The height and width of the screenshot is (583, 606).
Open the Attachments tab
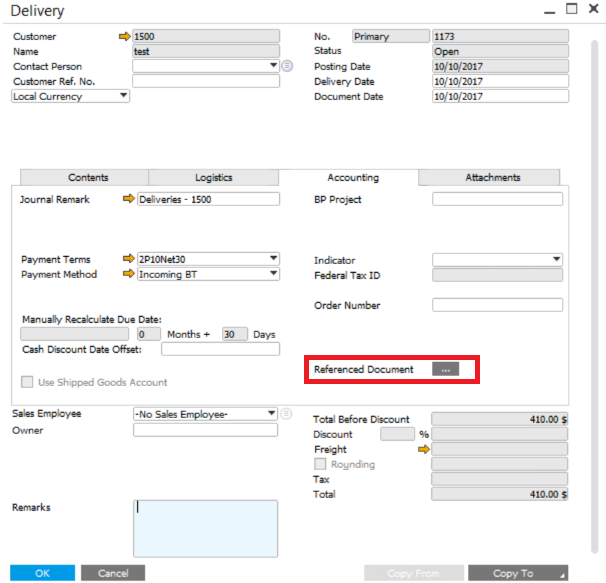pyautogui.click(x=492, y=177)
